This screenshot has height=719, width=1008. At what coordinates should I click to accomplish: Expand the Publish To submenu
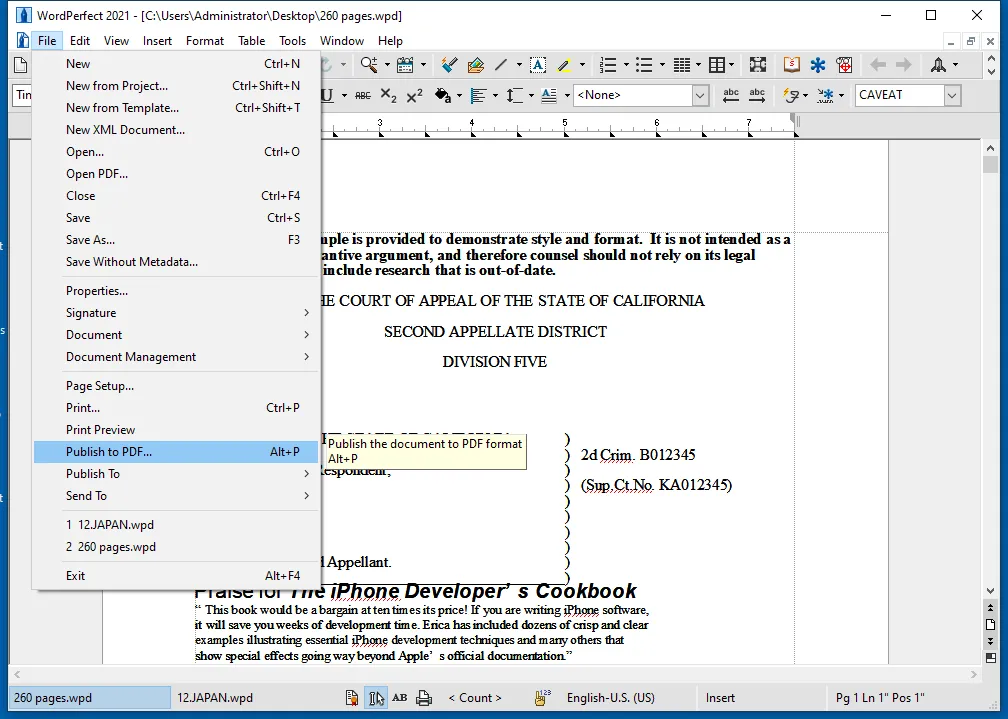pos(176,473)
